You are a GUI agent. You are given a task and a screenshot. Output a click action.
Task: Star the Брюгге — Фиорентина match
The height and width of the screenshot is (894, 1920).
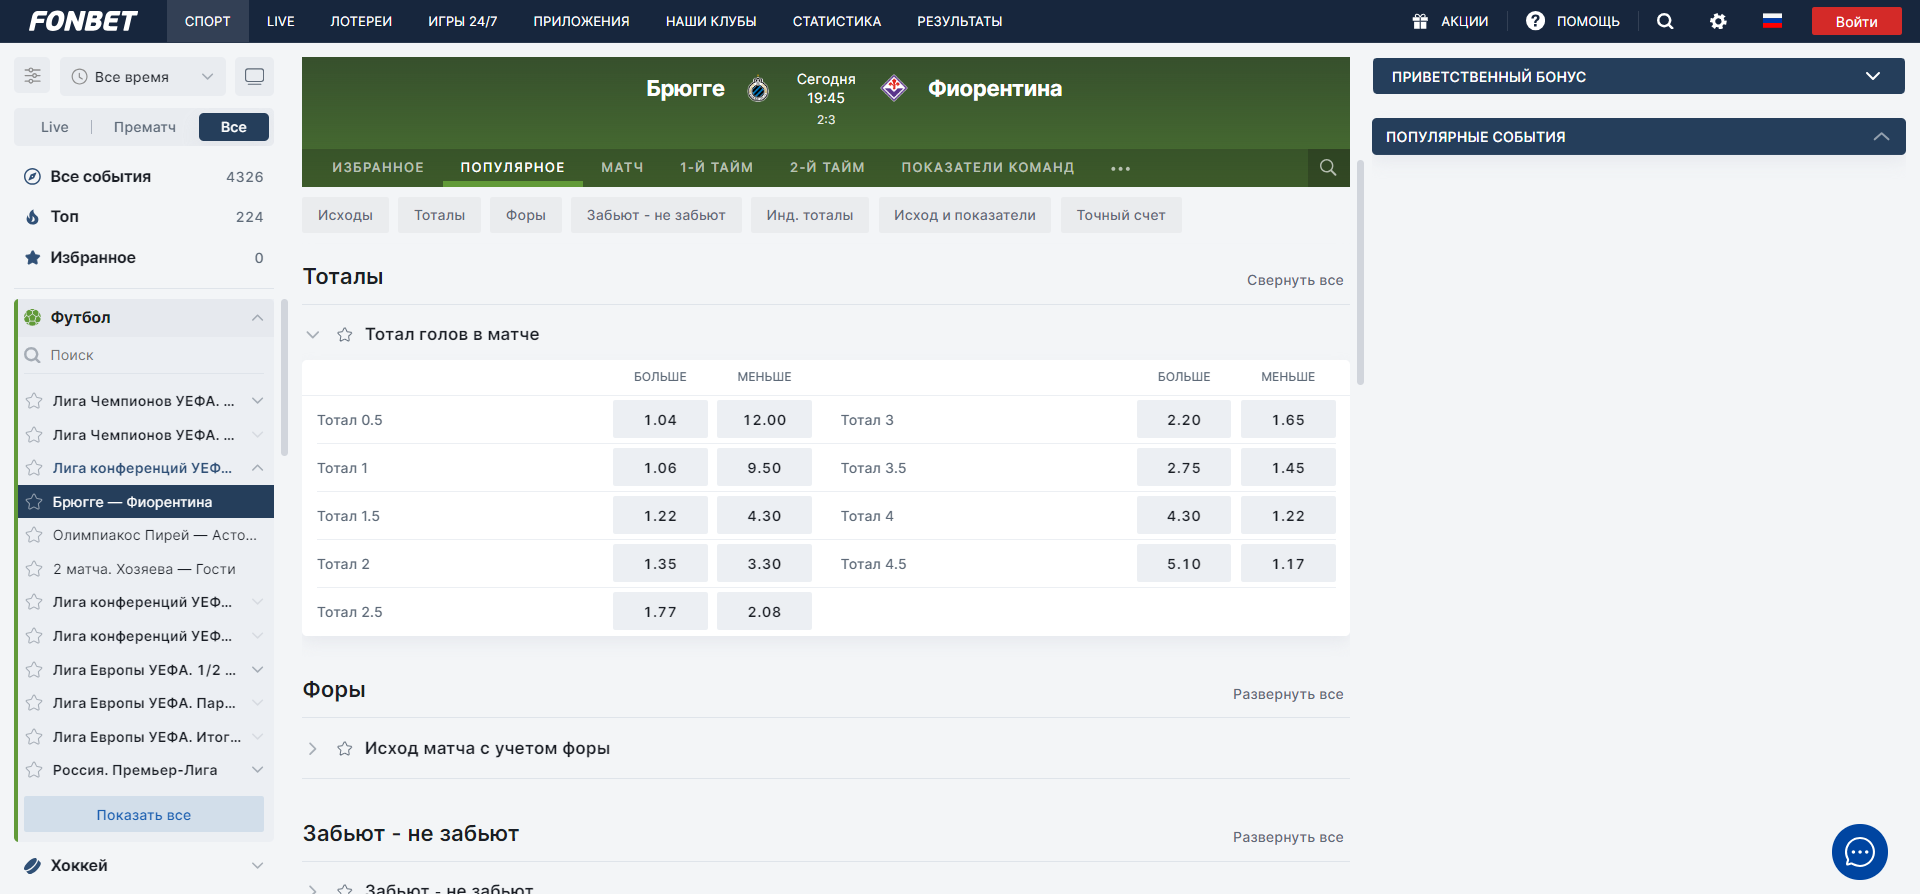click(x=35, y=502)
